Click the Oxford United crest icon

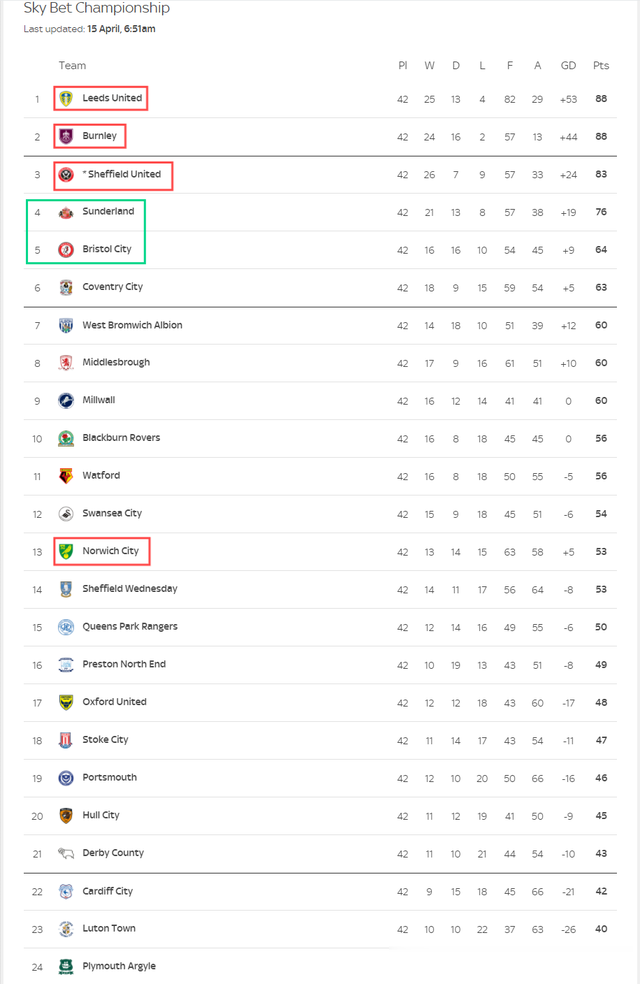(66, 702)
